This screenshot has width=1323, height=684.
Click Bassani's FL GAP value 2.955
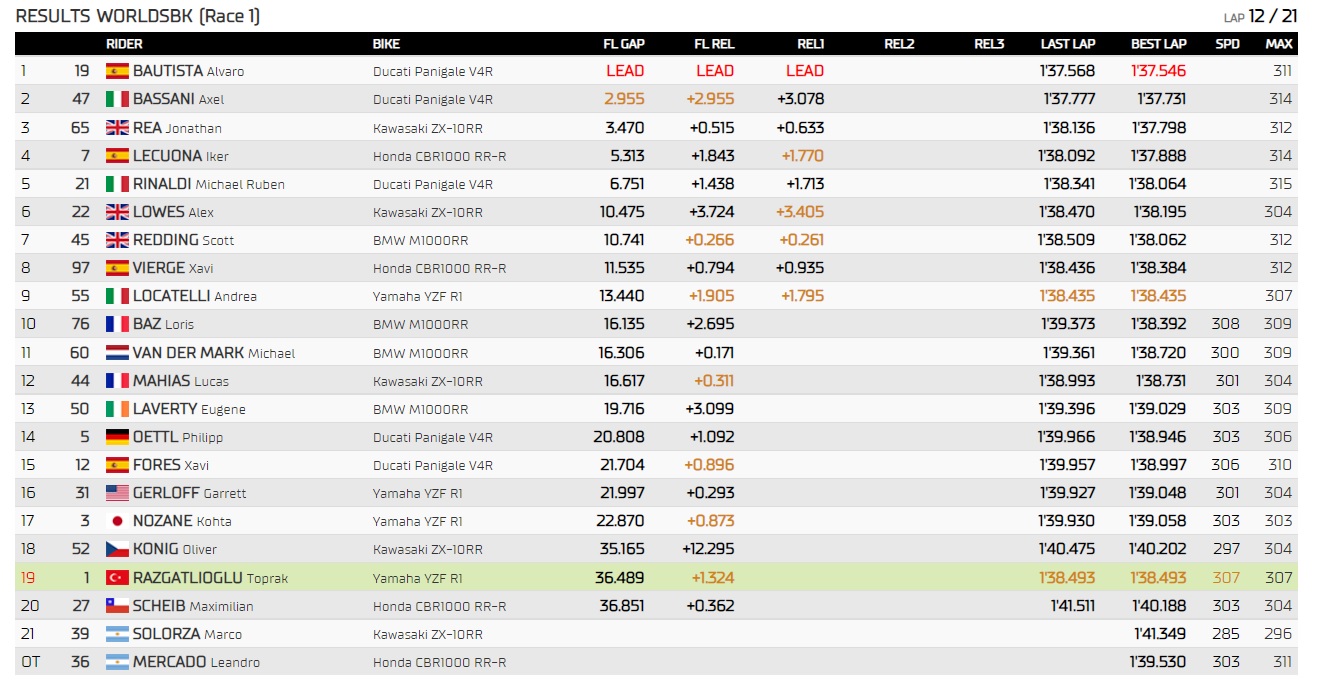coord(624,99)
